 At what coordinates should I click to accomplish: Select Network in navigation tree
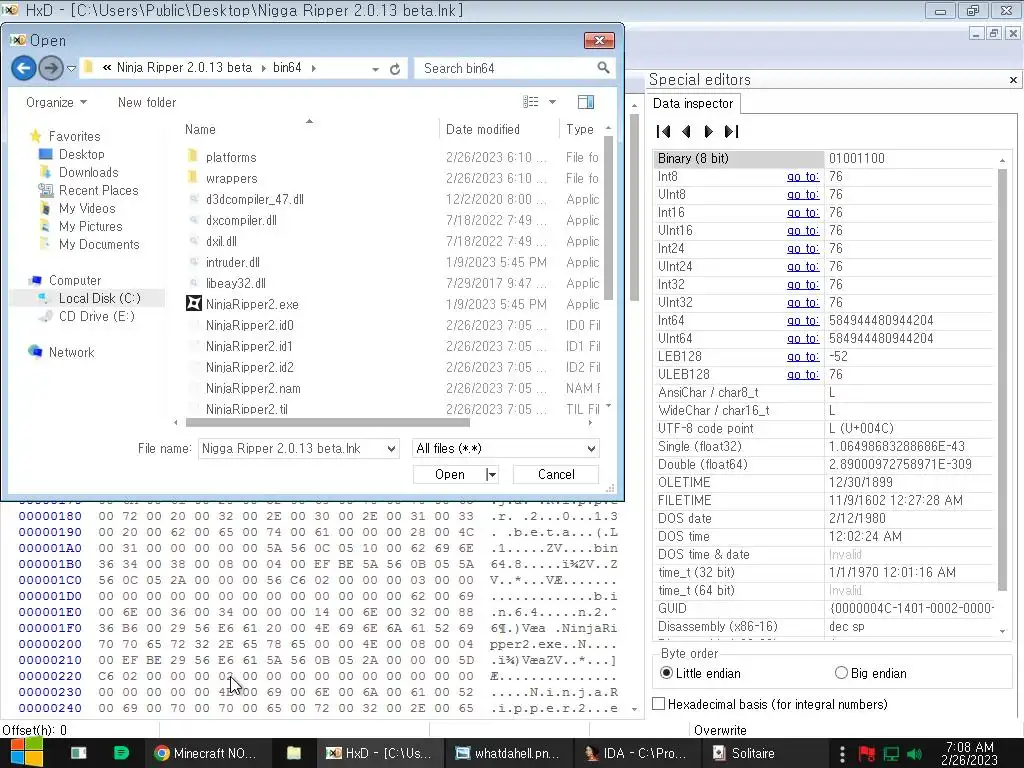pos(71,352)
